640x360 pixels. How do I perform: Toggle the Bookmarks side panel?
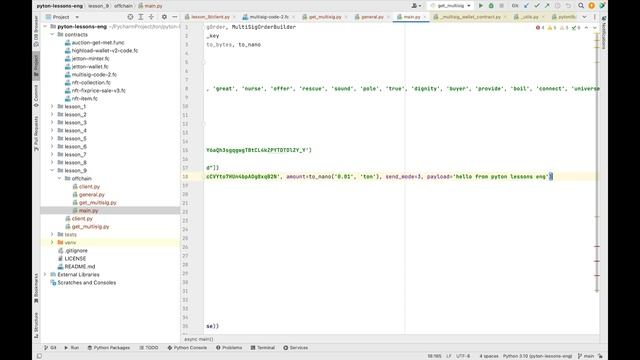coord(36,288)
